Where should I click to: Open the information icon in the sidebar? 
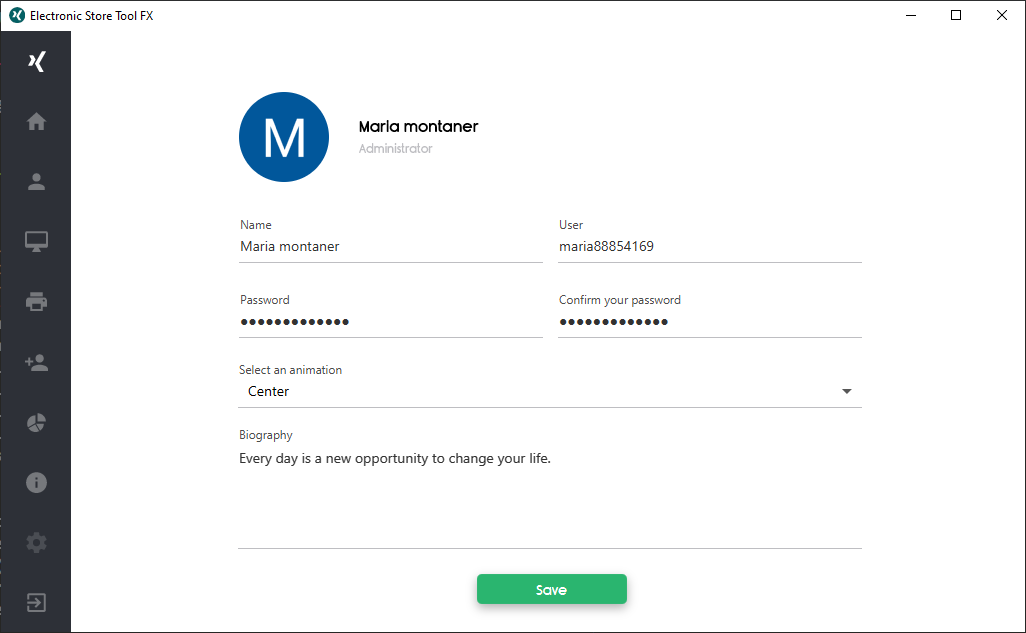(37, 482)
